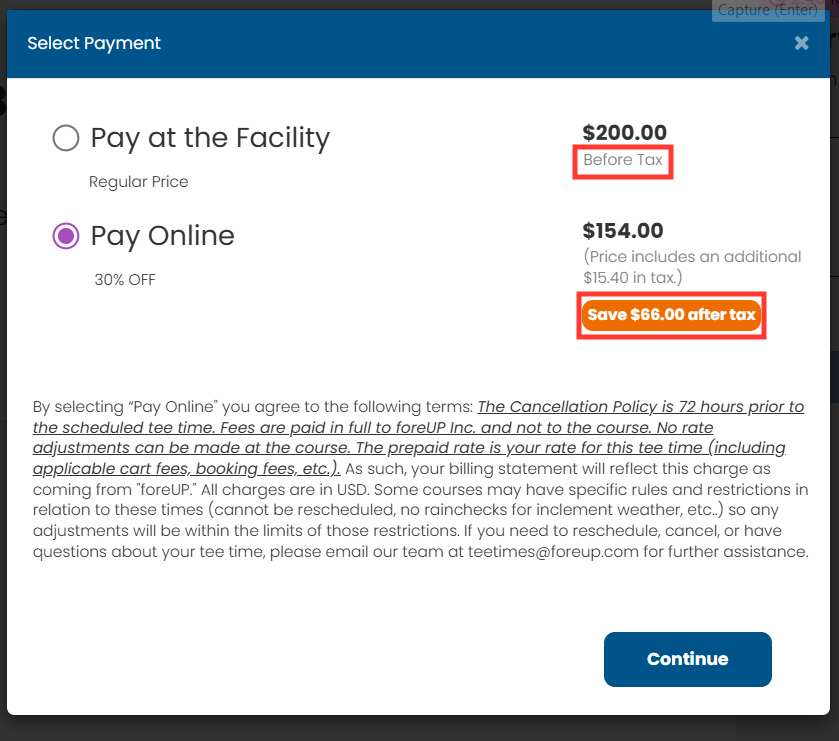The width and height of the screenshot is (839, 741).
Task: Click the additional $15.40 tax note
Action: point(692,267)
